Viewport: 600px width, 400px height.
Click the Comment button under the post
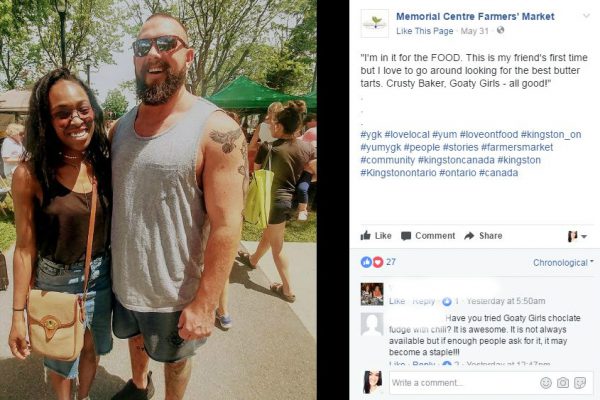428,236
